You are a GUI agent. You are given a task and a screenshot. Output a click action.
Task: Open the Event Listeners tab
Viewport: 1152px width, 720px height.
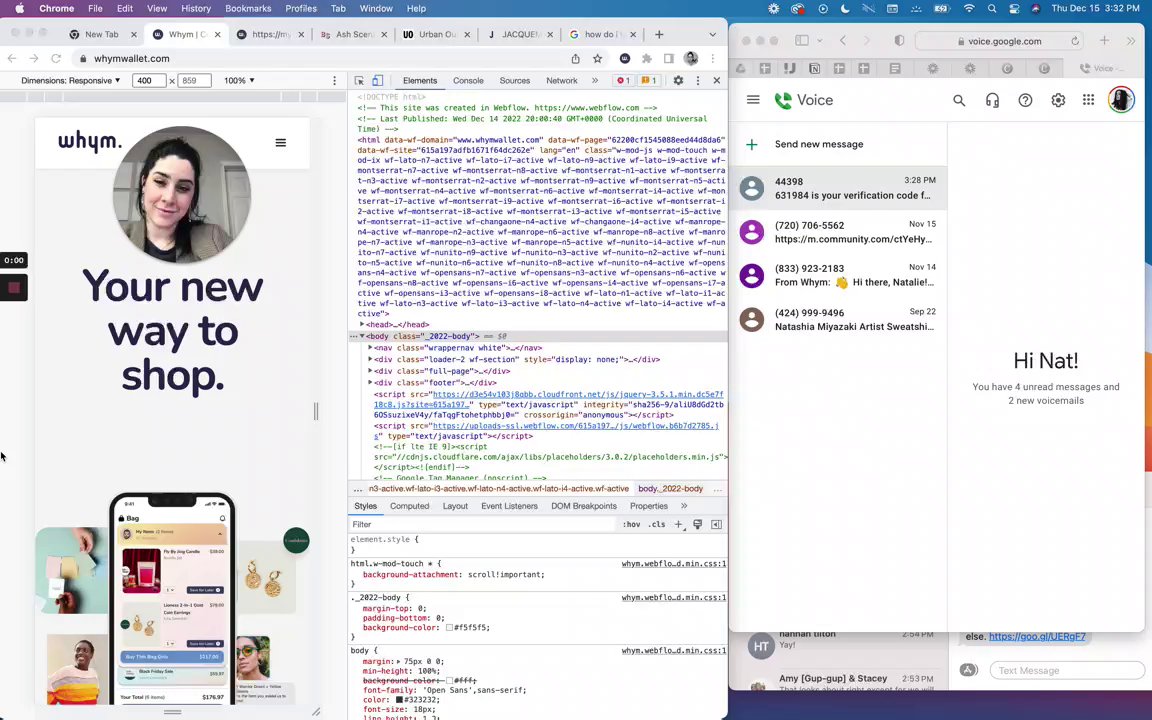tap(509, 506)
